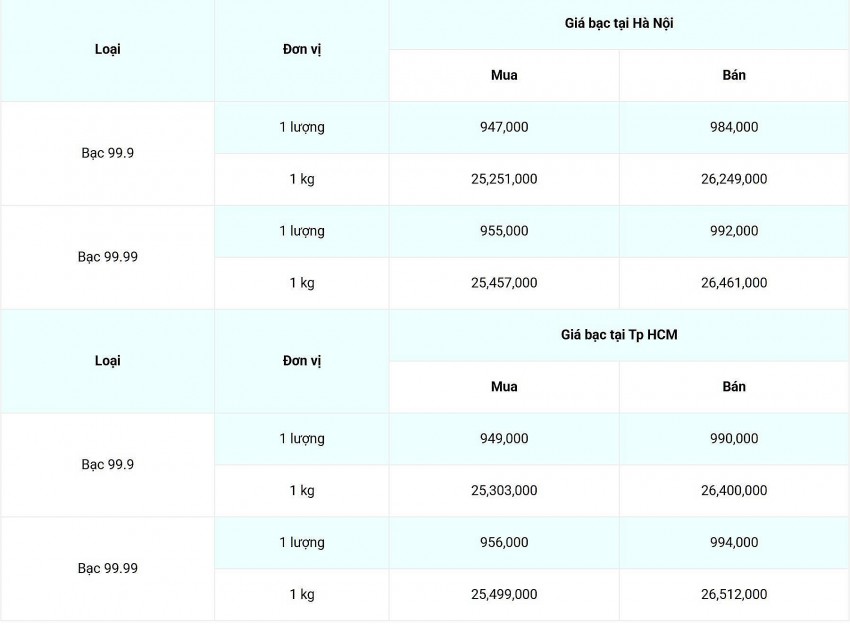Screen dimensions: 850x624
Task: Select the 956,000 buy price cell
Action: pos(504,543)
